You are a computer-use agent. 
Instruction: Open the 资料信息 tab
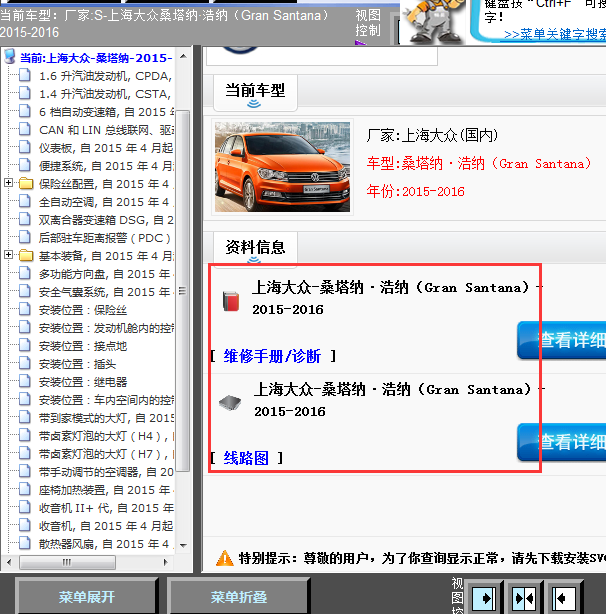tap(255, 248)
